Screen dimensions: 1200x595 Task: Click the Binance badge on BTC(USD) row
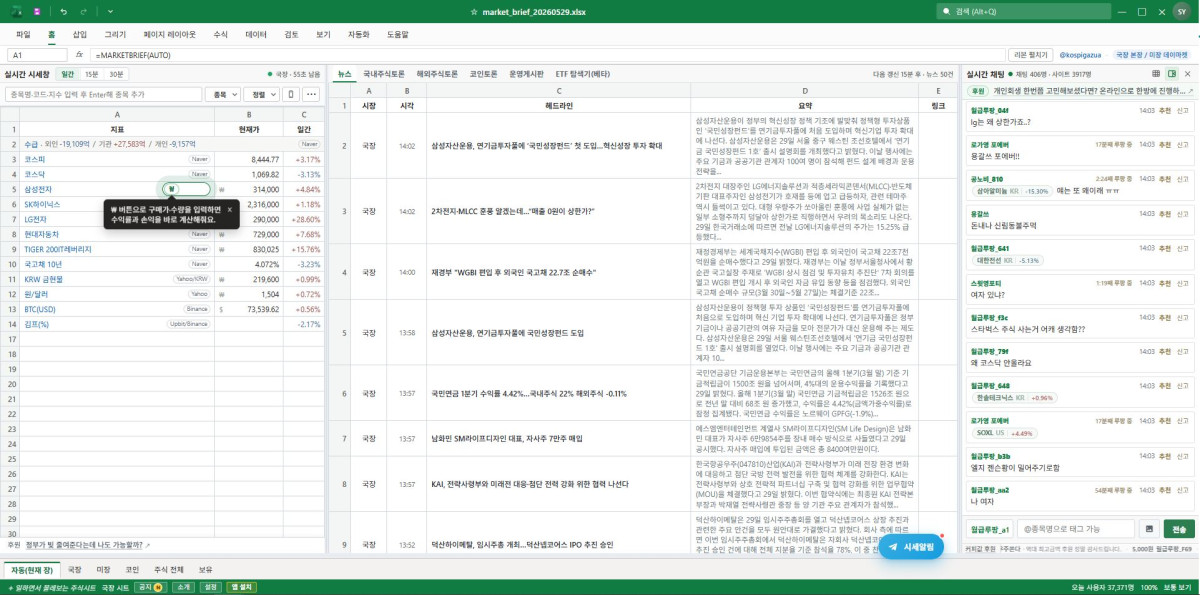[197, 309]
